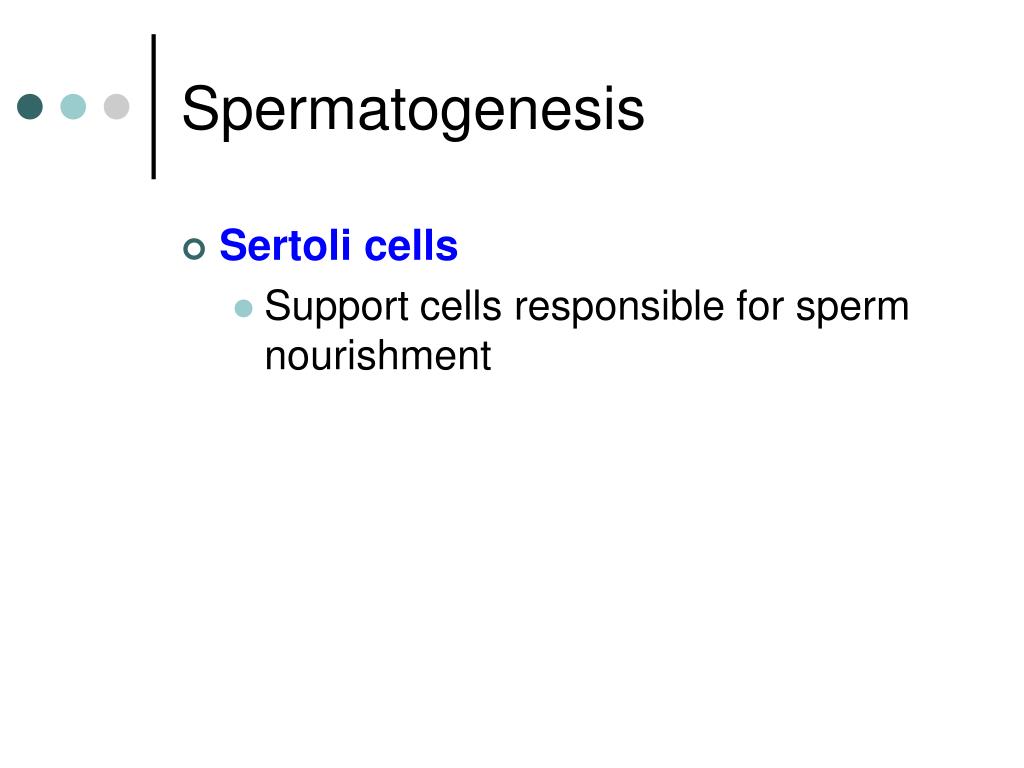
Task: Click the blue word cells in heading
Action: 411,245
